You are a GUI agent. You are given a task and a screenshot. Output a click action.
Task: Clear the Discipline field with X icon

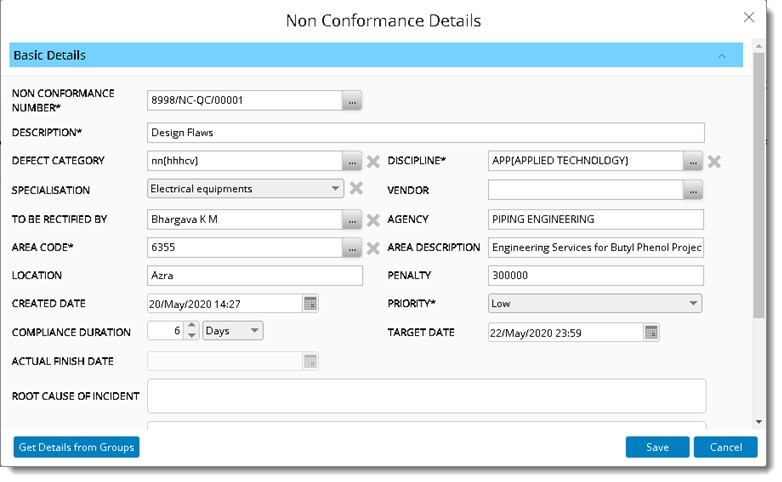(714, 161)
